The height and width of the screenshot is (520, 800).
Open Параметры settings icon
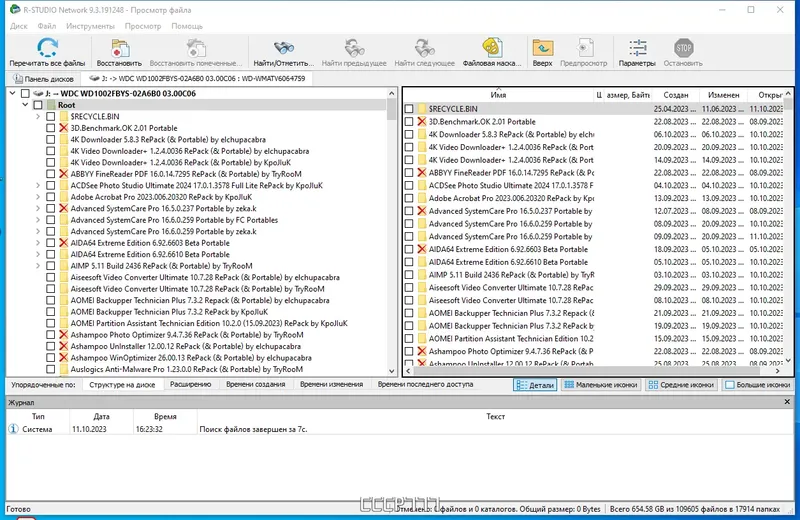(x=637, y=48)
